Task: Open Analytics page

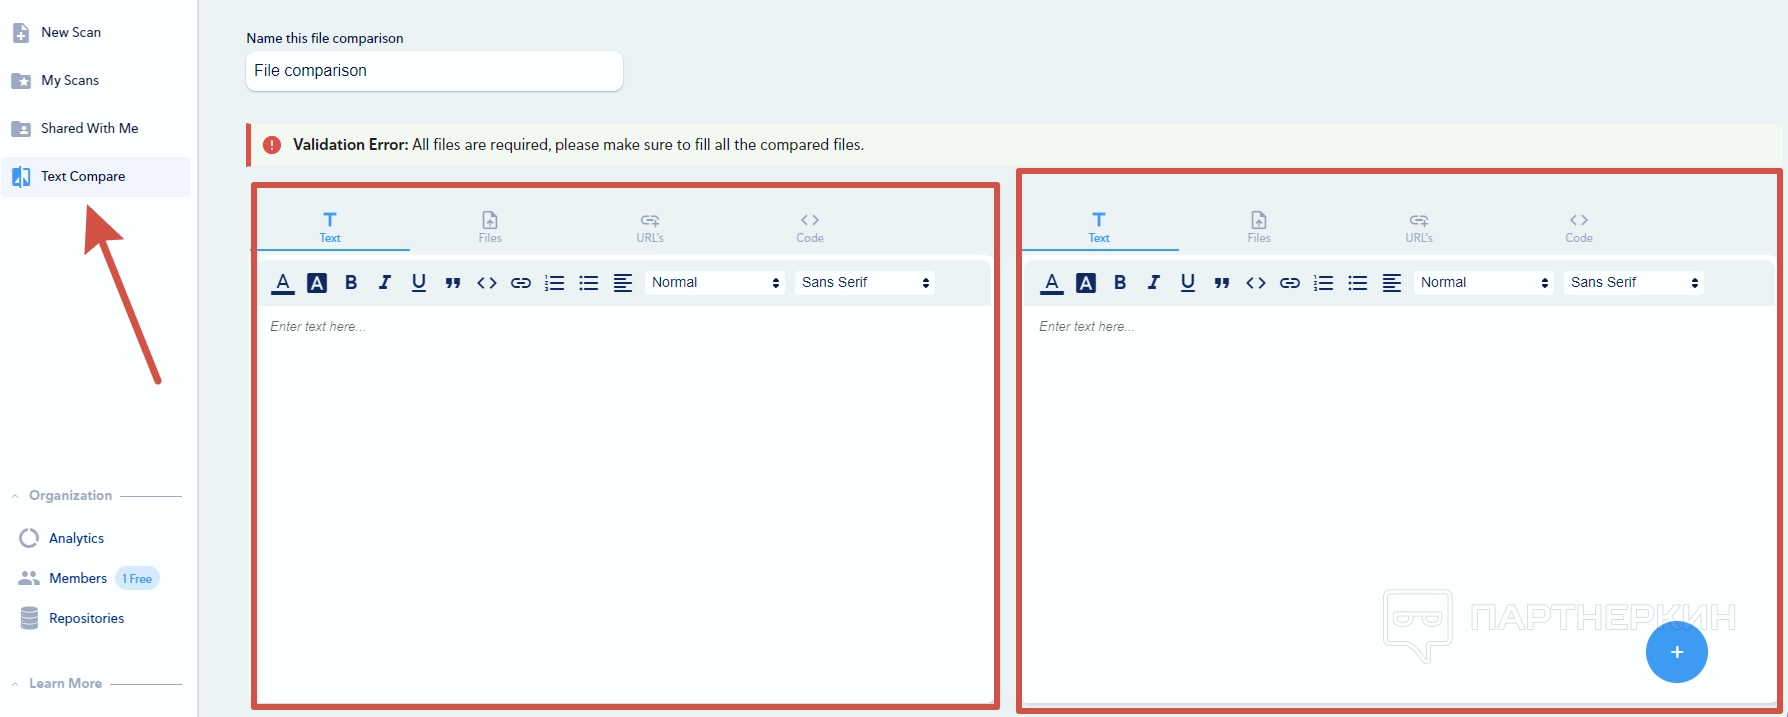Action: (x=62, y=538)
